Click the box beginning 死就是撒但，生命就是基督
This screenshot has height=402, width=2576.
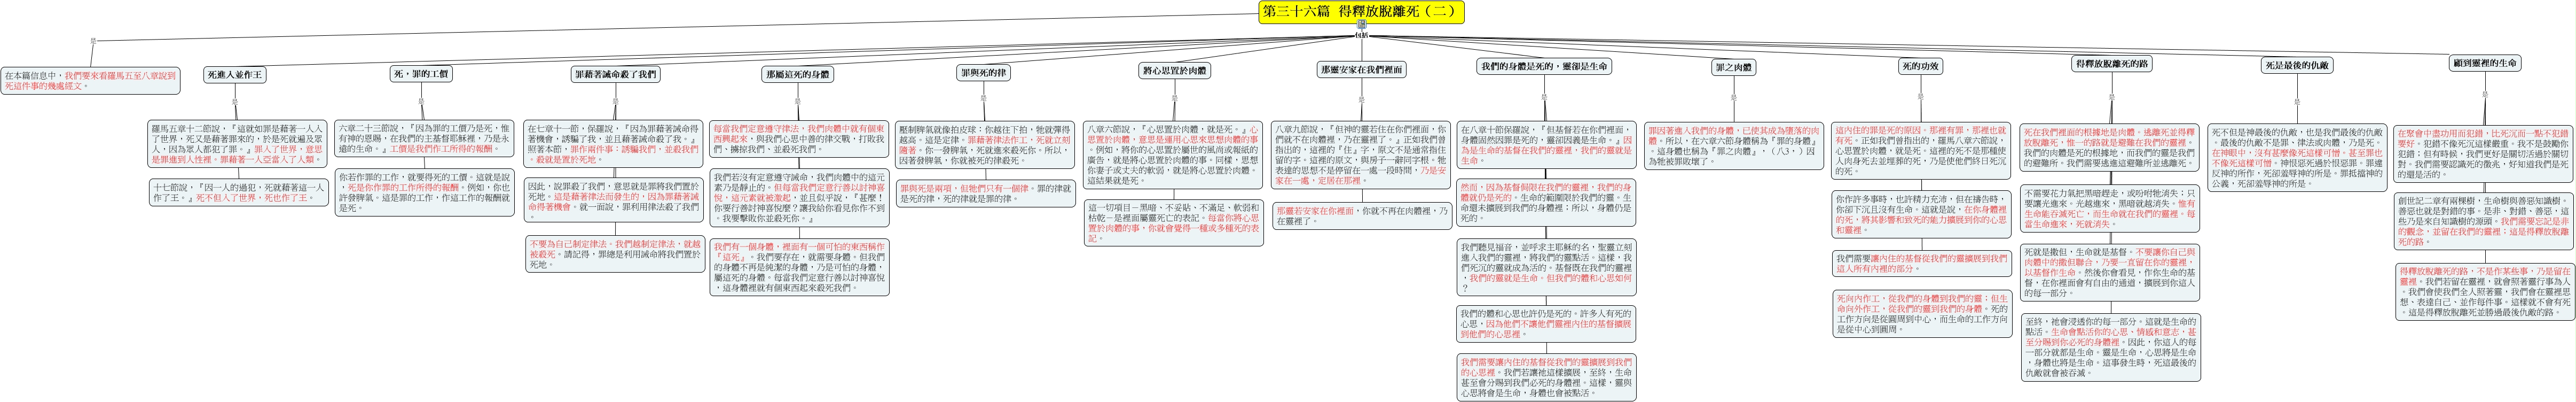point(2111,272)
